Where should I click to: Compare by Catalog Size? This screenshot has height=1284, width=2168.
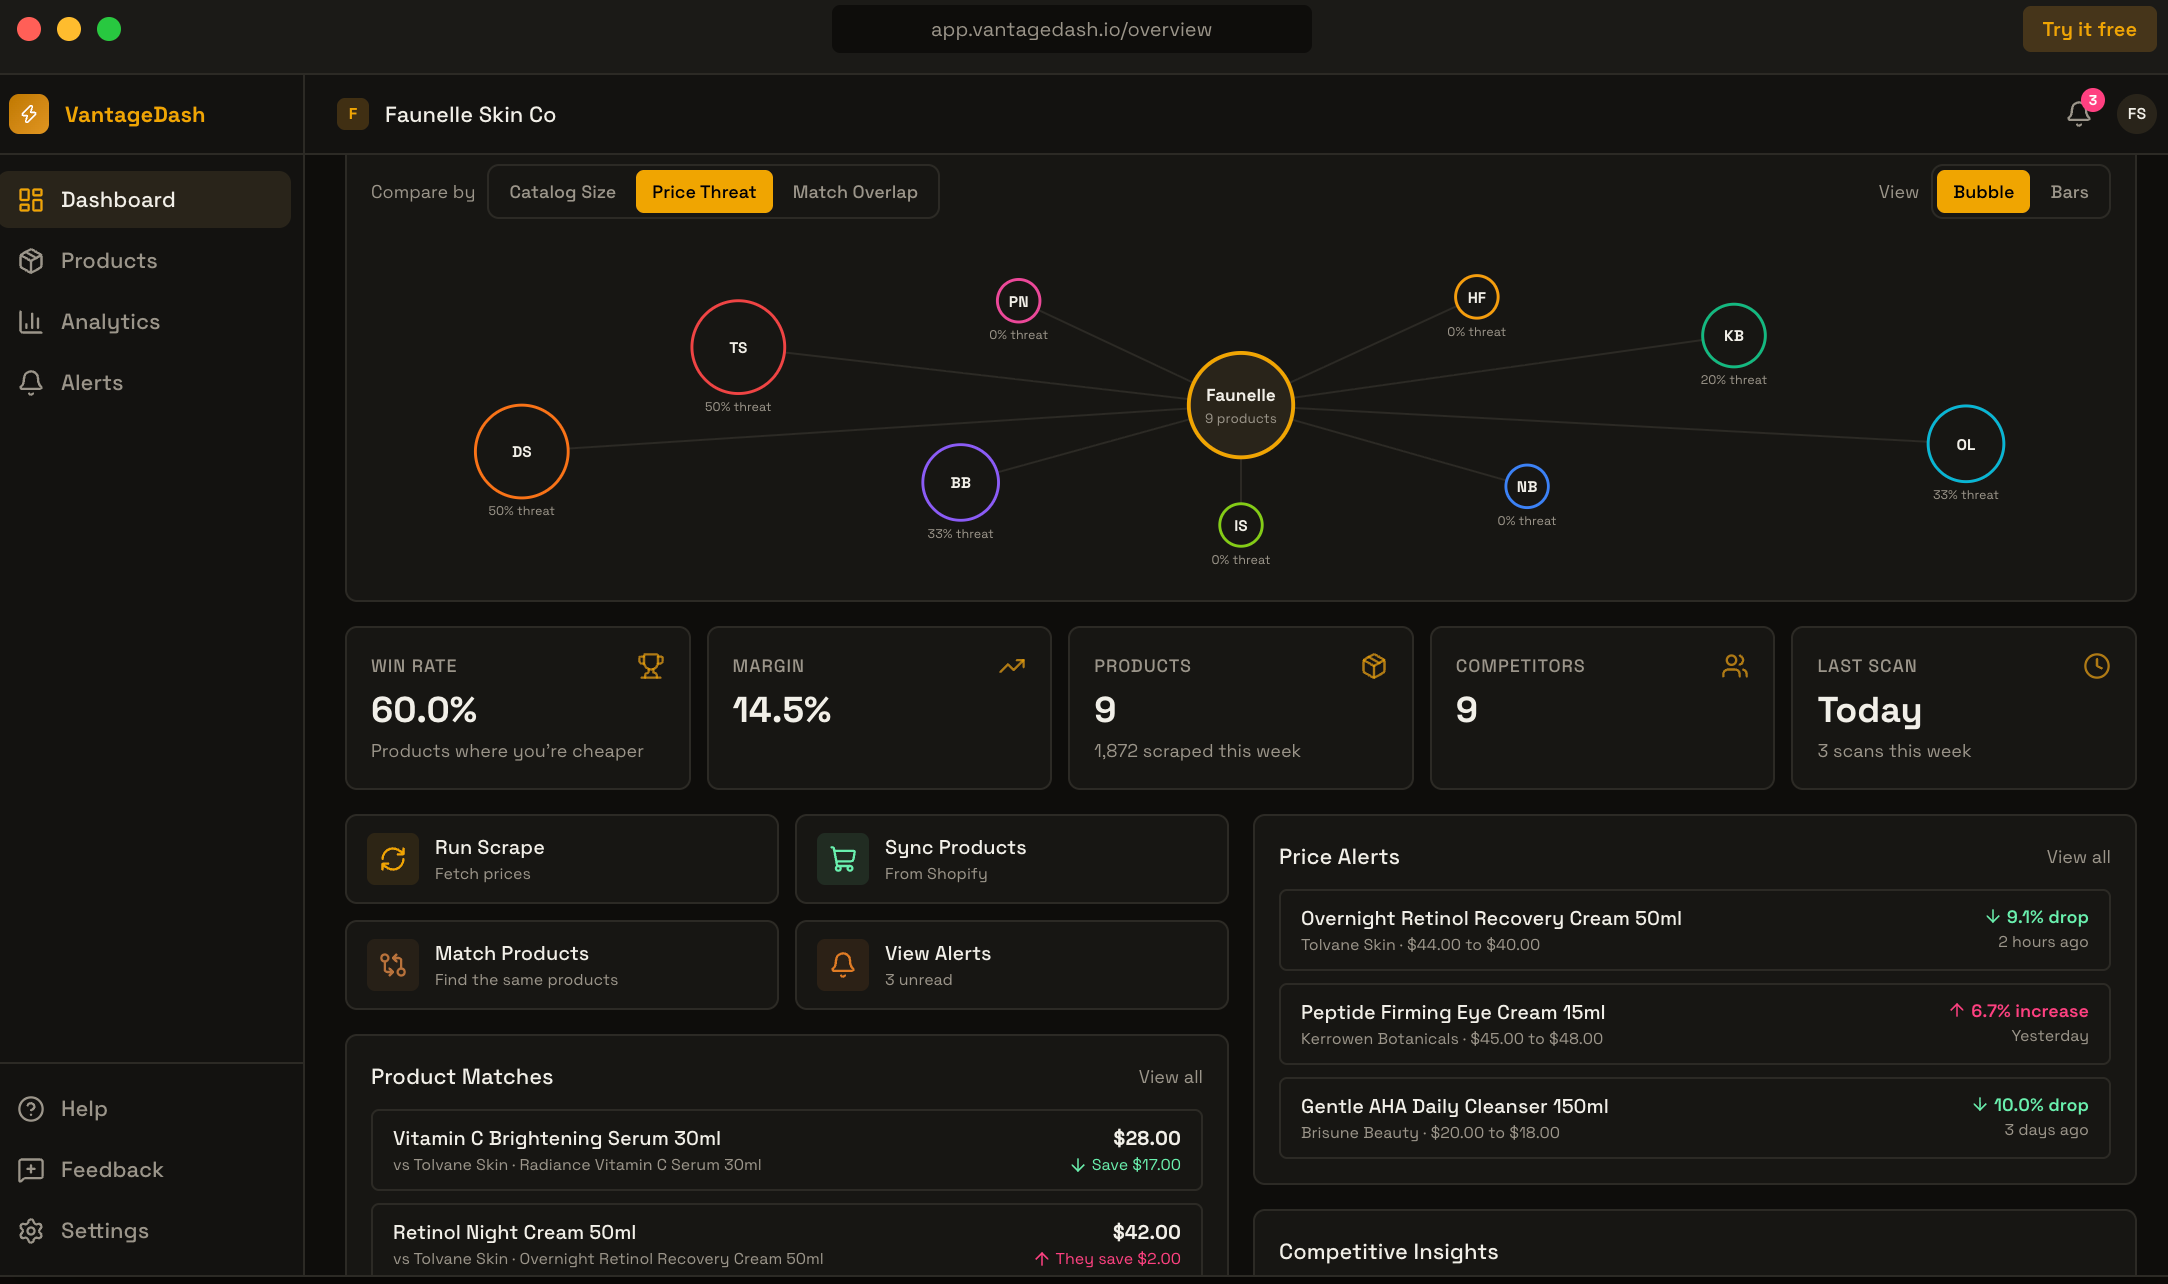(562, 192)
